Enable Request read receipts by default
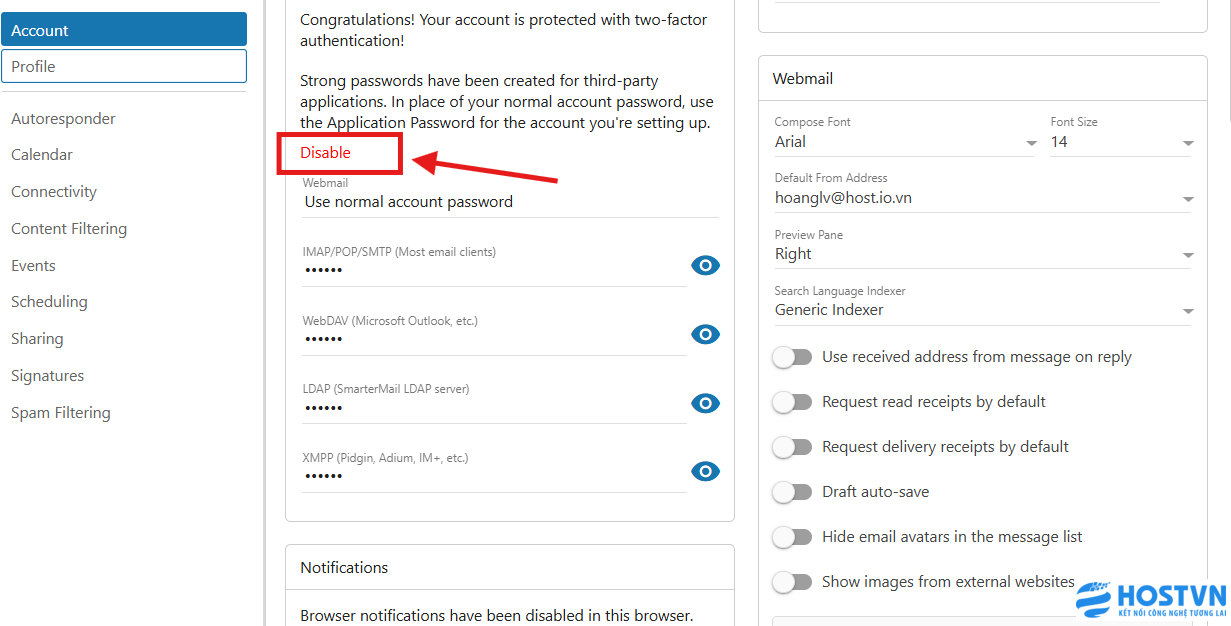 [792, 402]
